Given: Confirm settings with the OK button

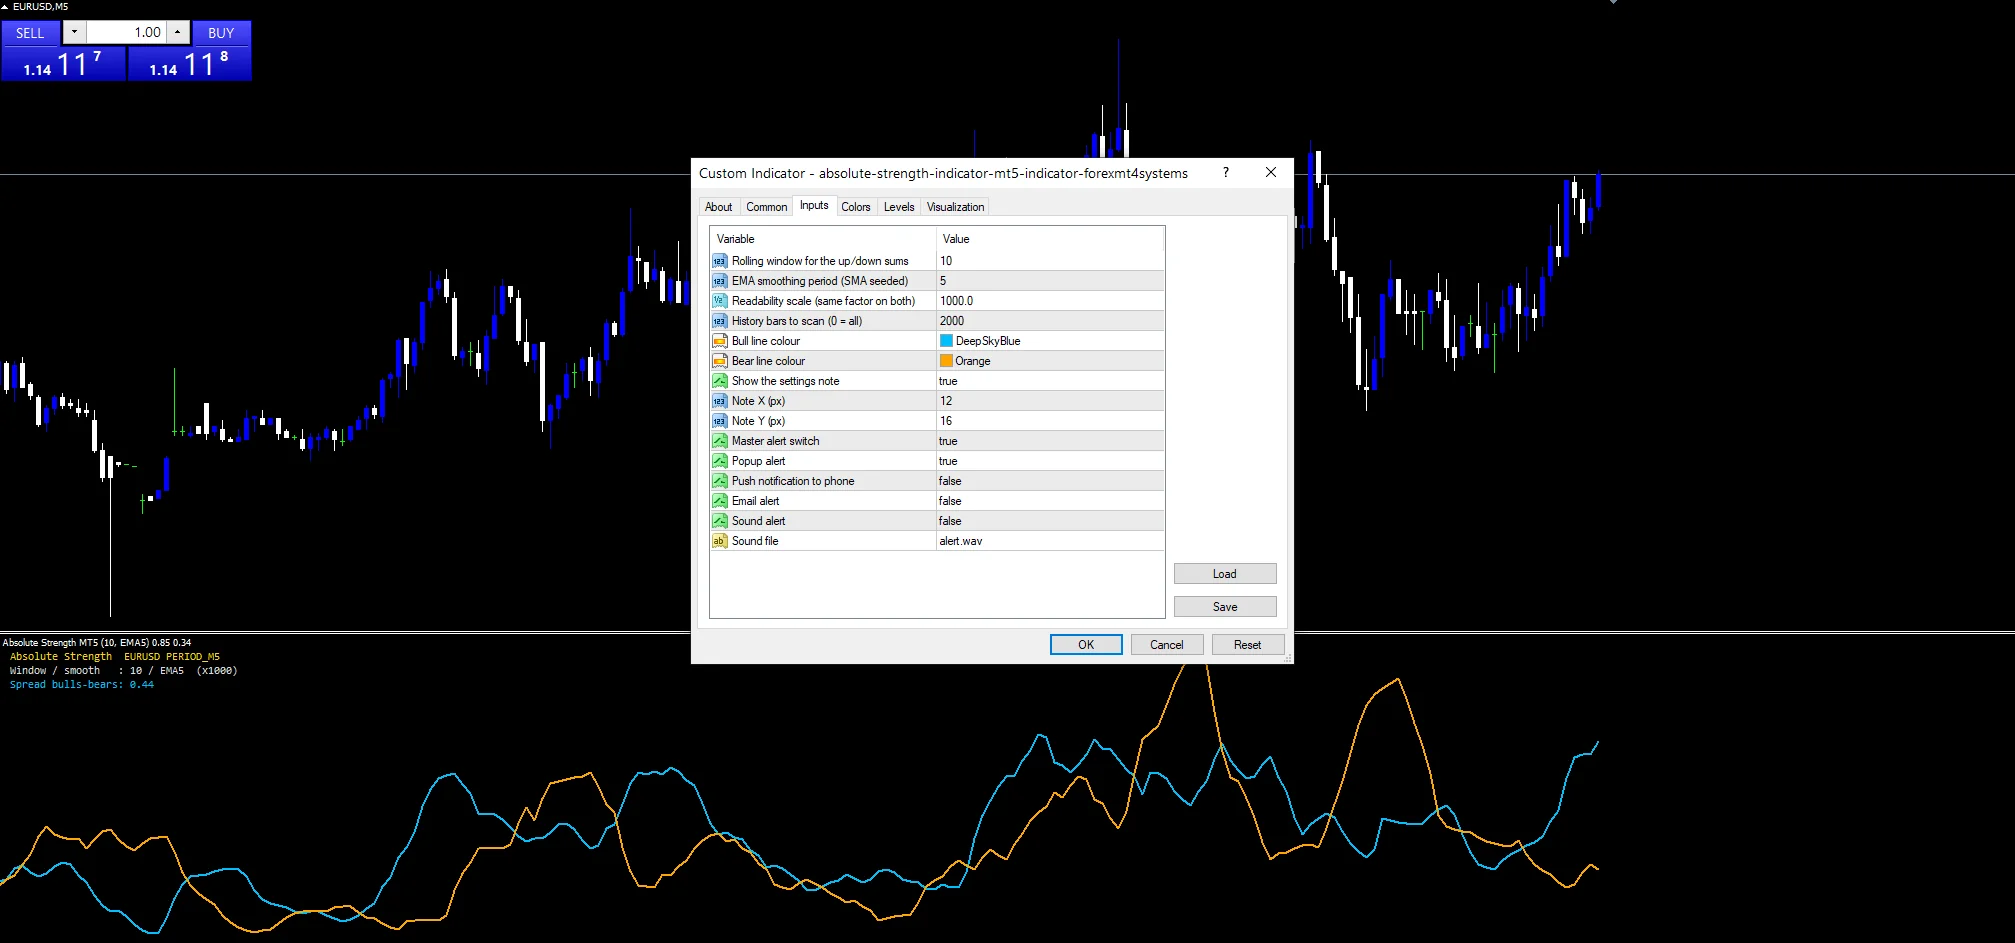Looking at the screenshot, I should click(x=1086, y=645).
